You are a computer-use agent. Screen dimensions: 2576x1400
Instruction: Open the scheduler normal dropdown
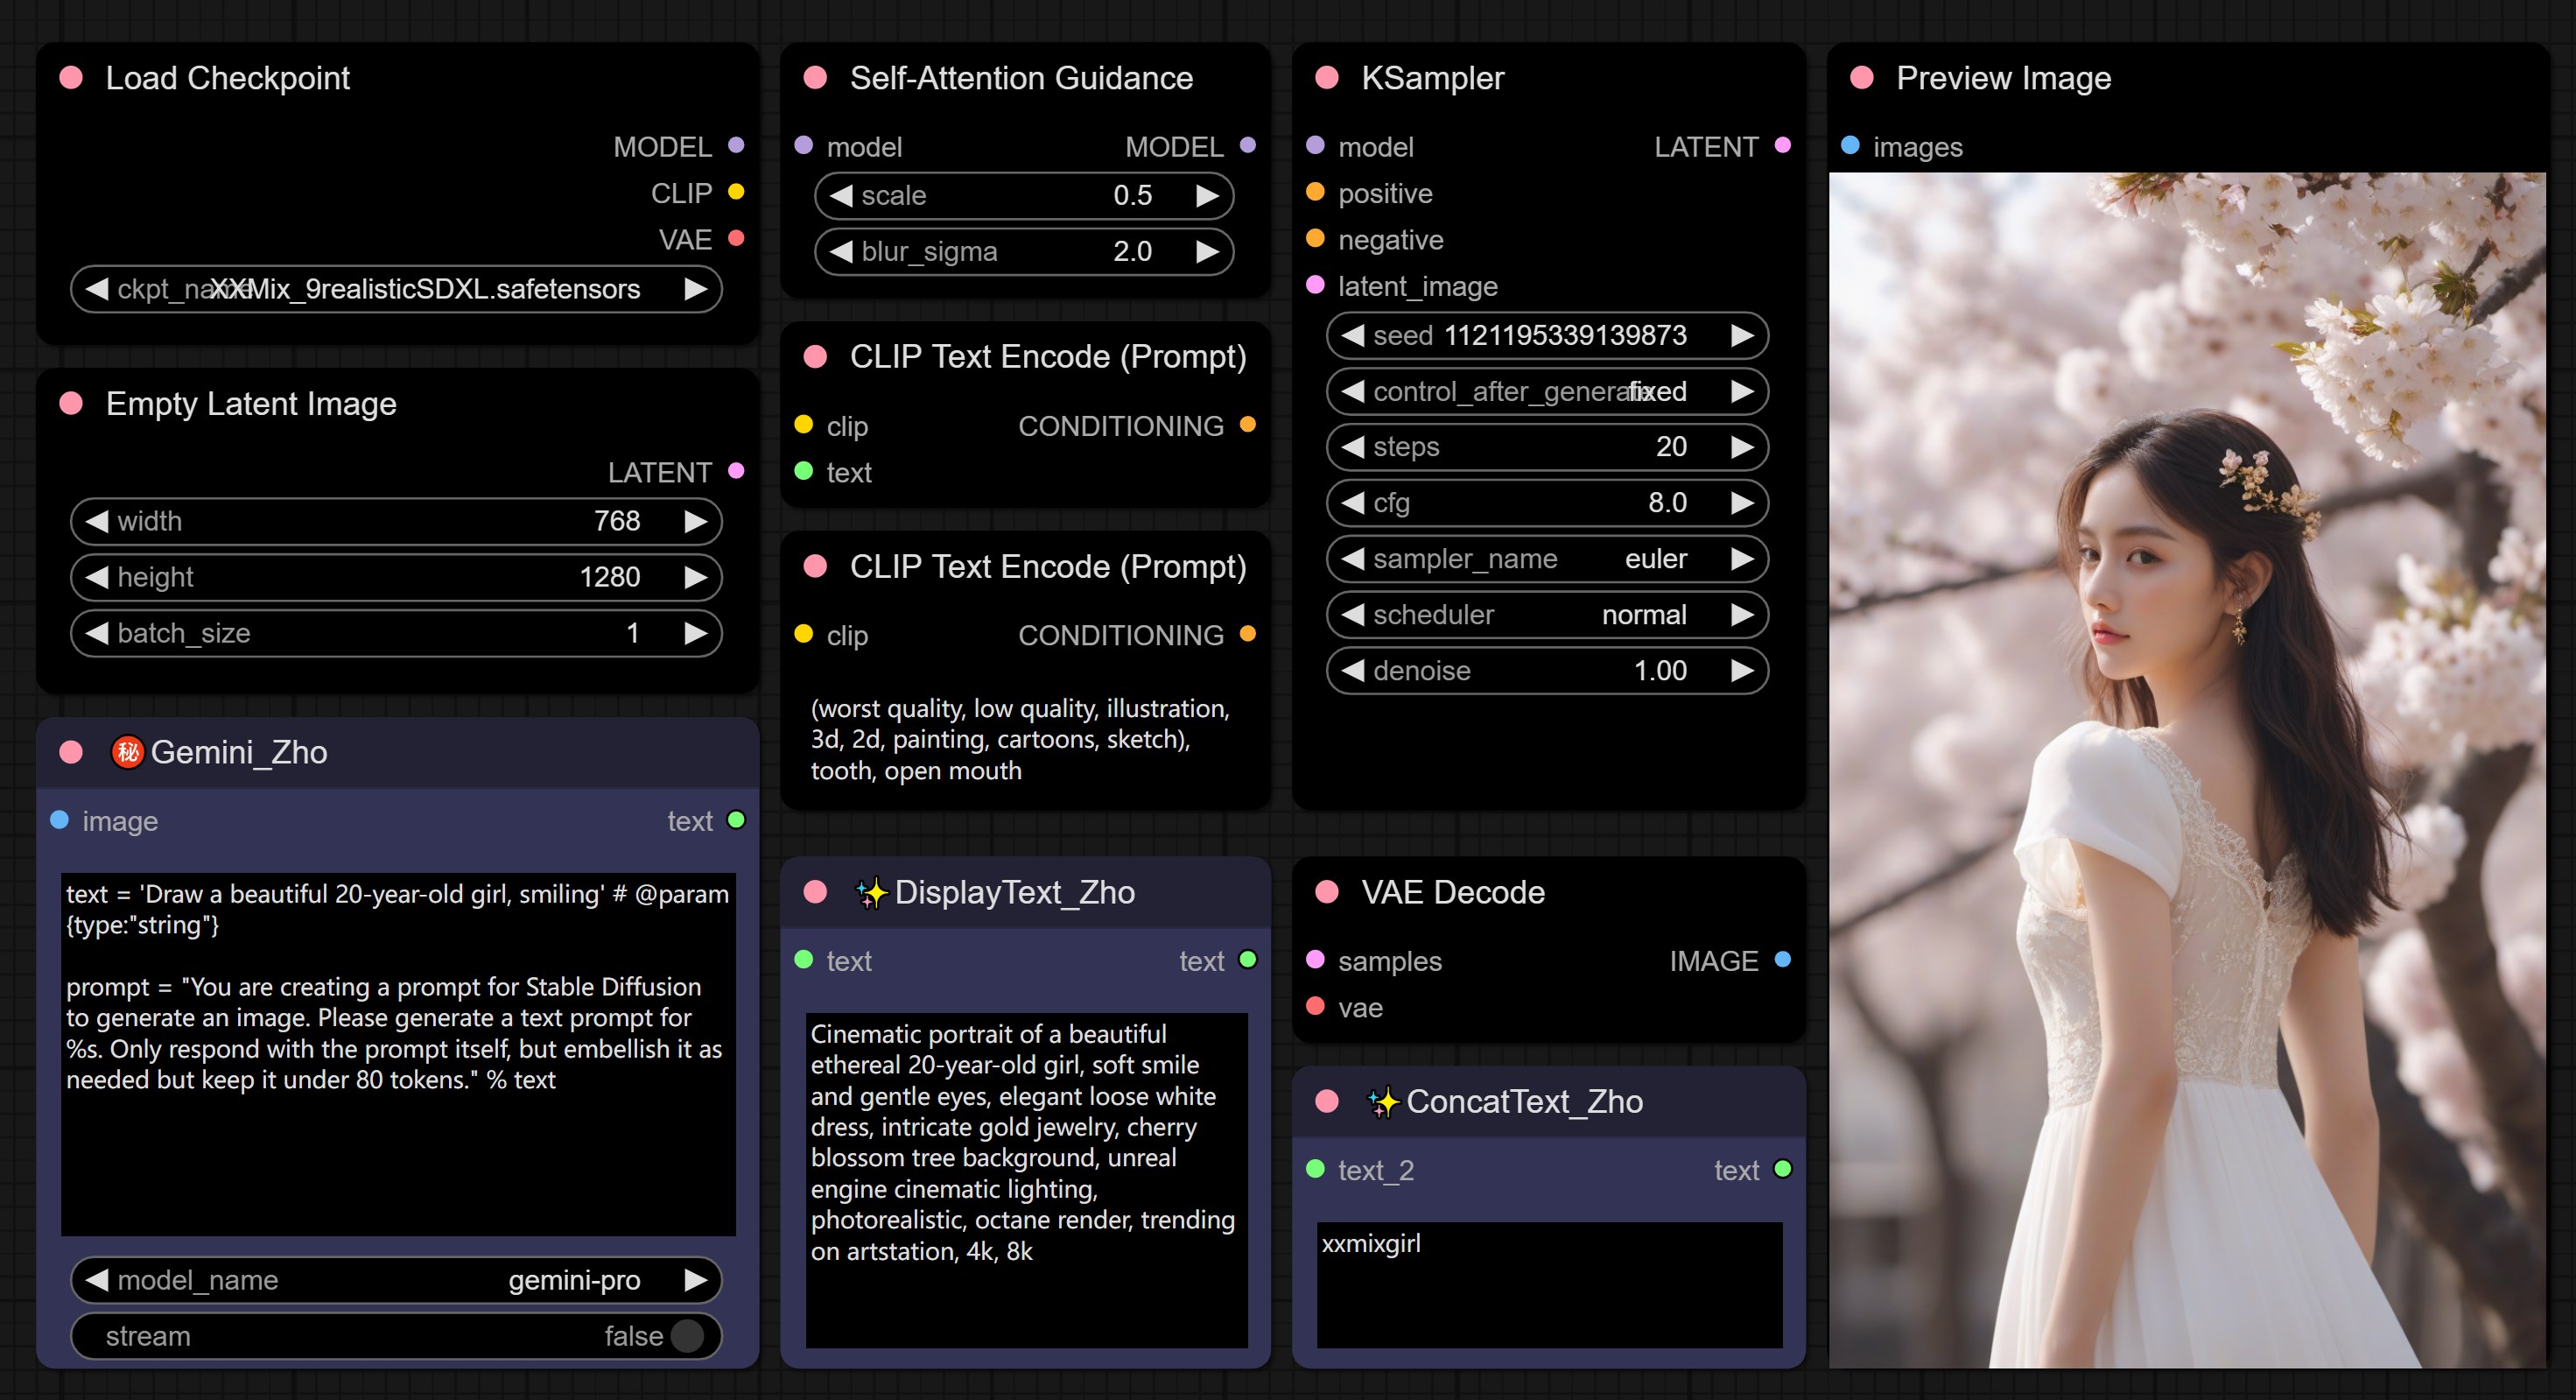(x=1546, y=615)
